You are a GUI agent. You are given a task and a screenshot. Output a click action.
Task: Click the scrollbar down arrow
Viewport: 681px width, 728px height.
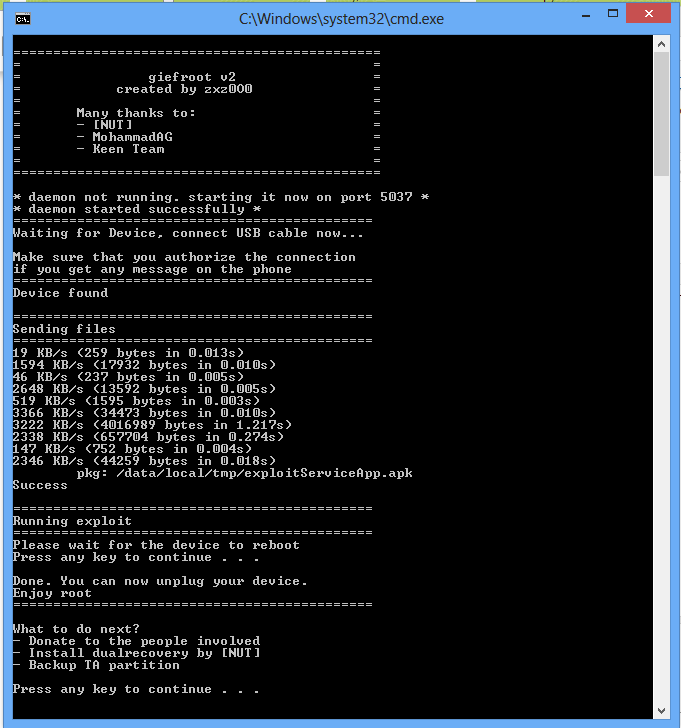[x=662, y=710]
